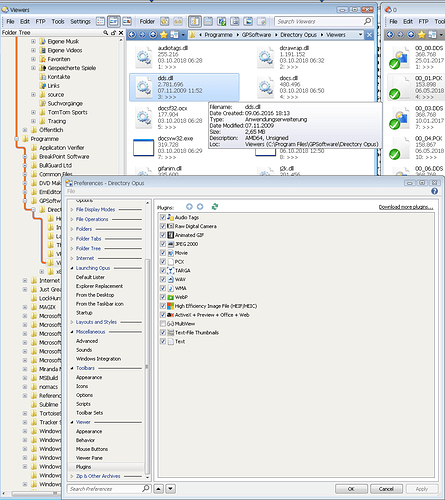Open Download more plugins link

406,207
